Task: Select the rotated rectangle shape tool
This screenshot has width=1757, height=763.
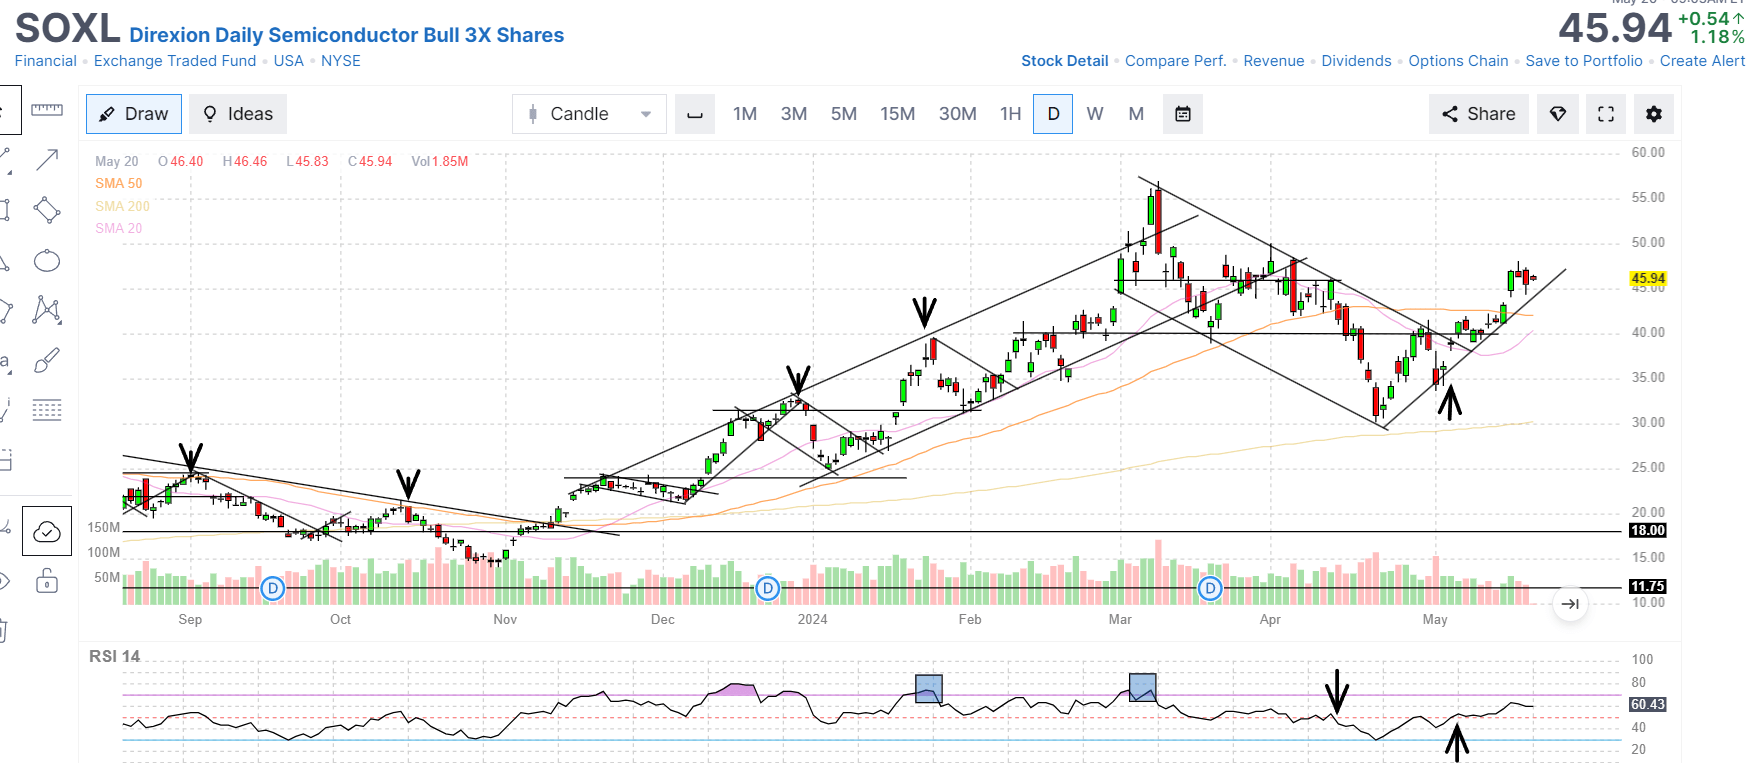Action: (x=47, y=210)
